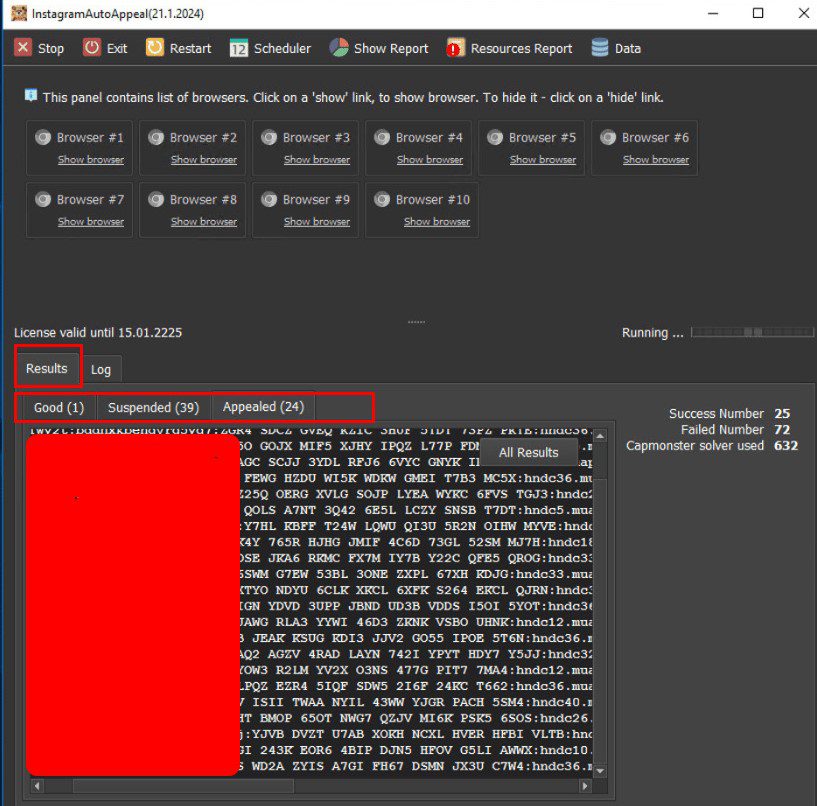Switch to the Log tab
Image resolution: width=817 pixels, height=806 pixels.
[101, 369]
